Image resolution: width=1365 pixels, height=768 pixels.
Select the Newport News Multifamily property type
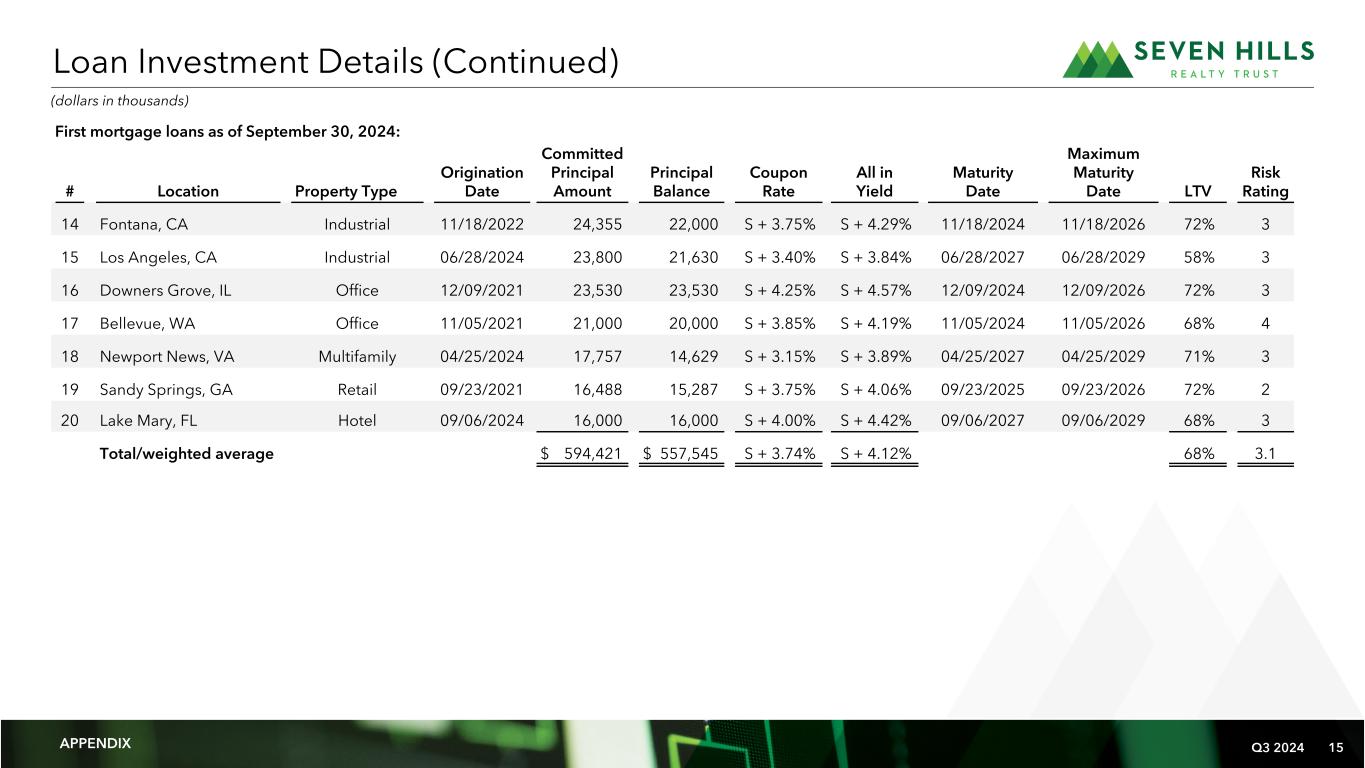pyautogui.click(x=357, y=356)
